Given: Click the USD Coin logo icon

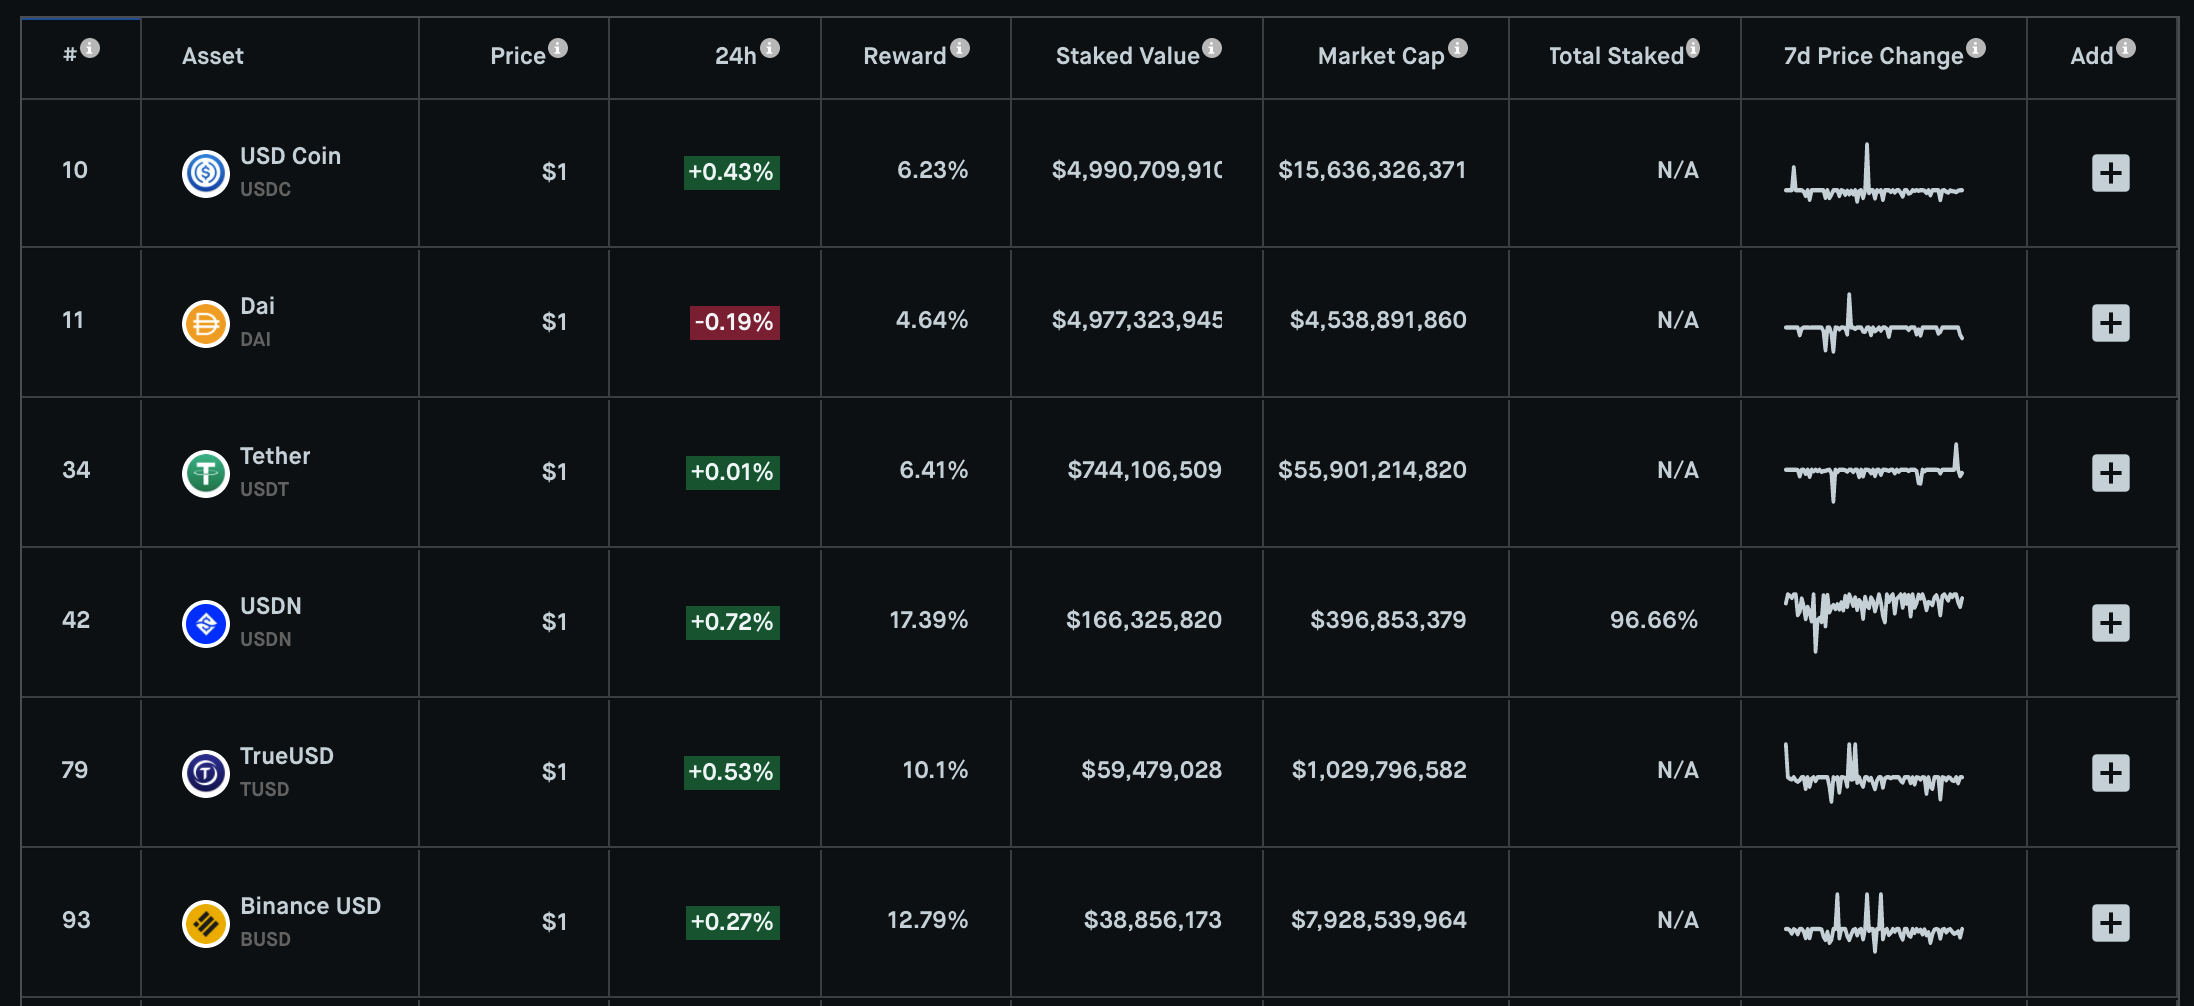Looking at the screenshot, I should click(206, 173).
